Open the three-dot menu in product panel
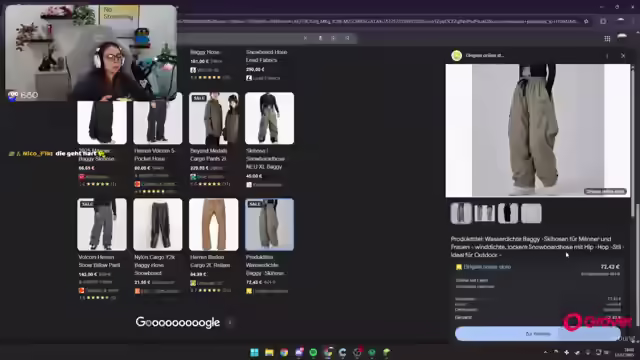The height and width of the screenshot is (360, 640). point(607,56)
